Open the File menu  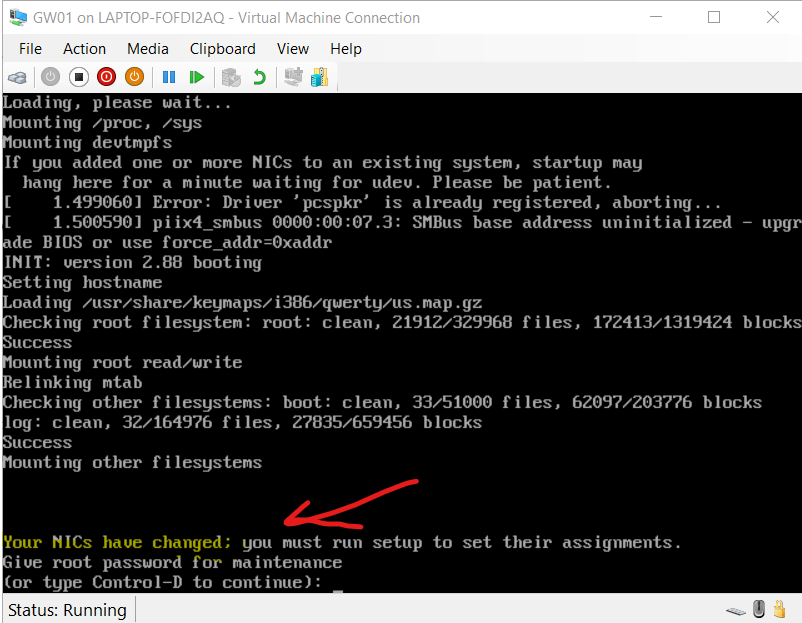pyautogui.click(x=30, y=49)
